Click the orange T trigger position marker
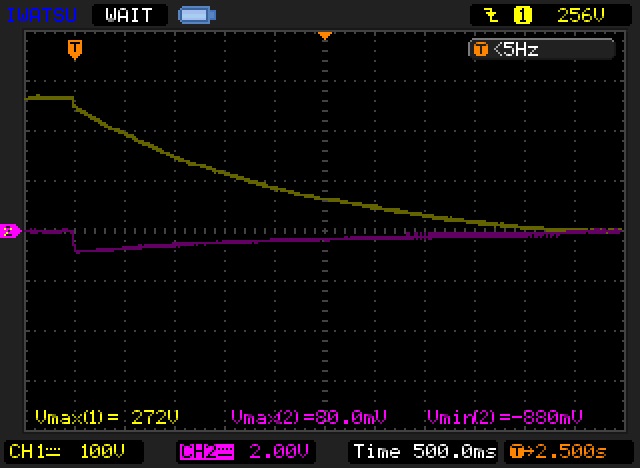This screenshot has height=468, width=640. (x=75, y=50)
